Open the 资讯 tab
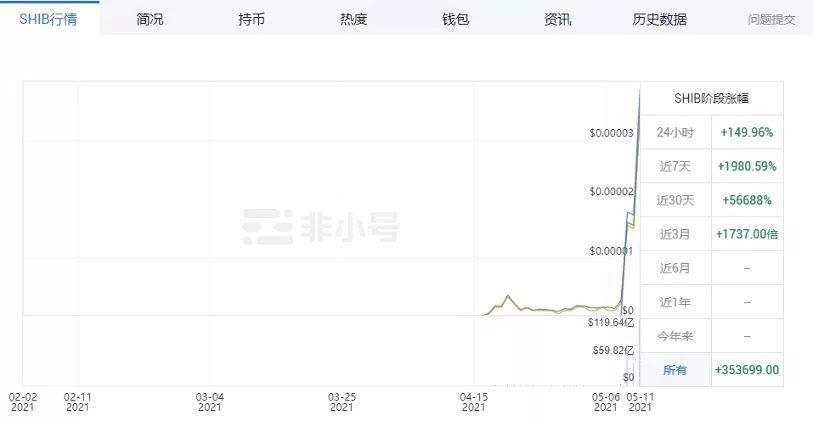The image size is (813, 421). point(558,20)
